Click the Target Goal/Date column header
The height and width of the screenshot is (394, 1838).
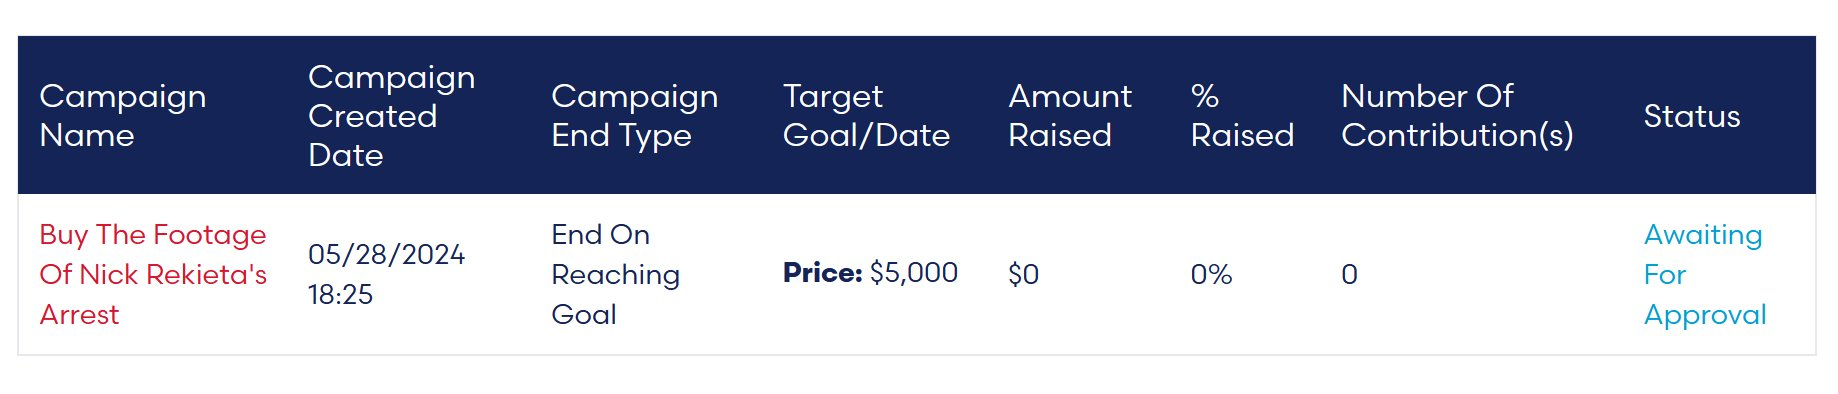click(866, 116)
